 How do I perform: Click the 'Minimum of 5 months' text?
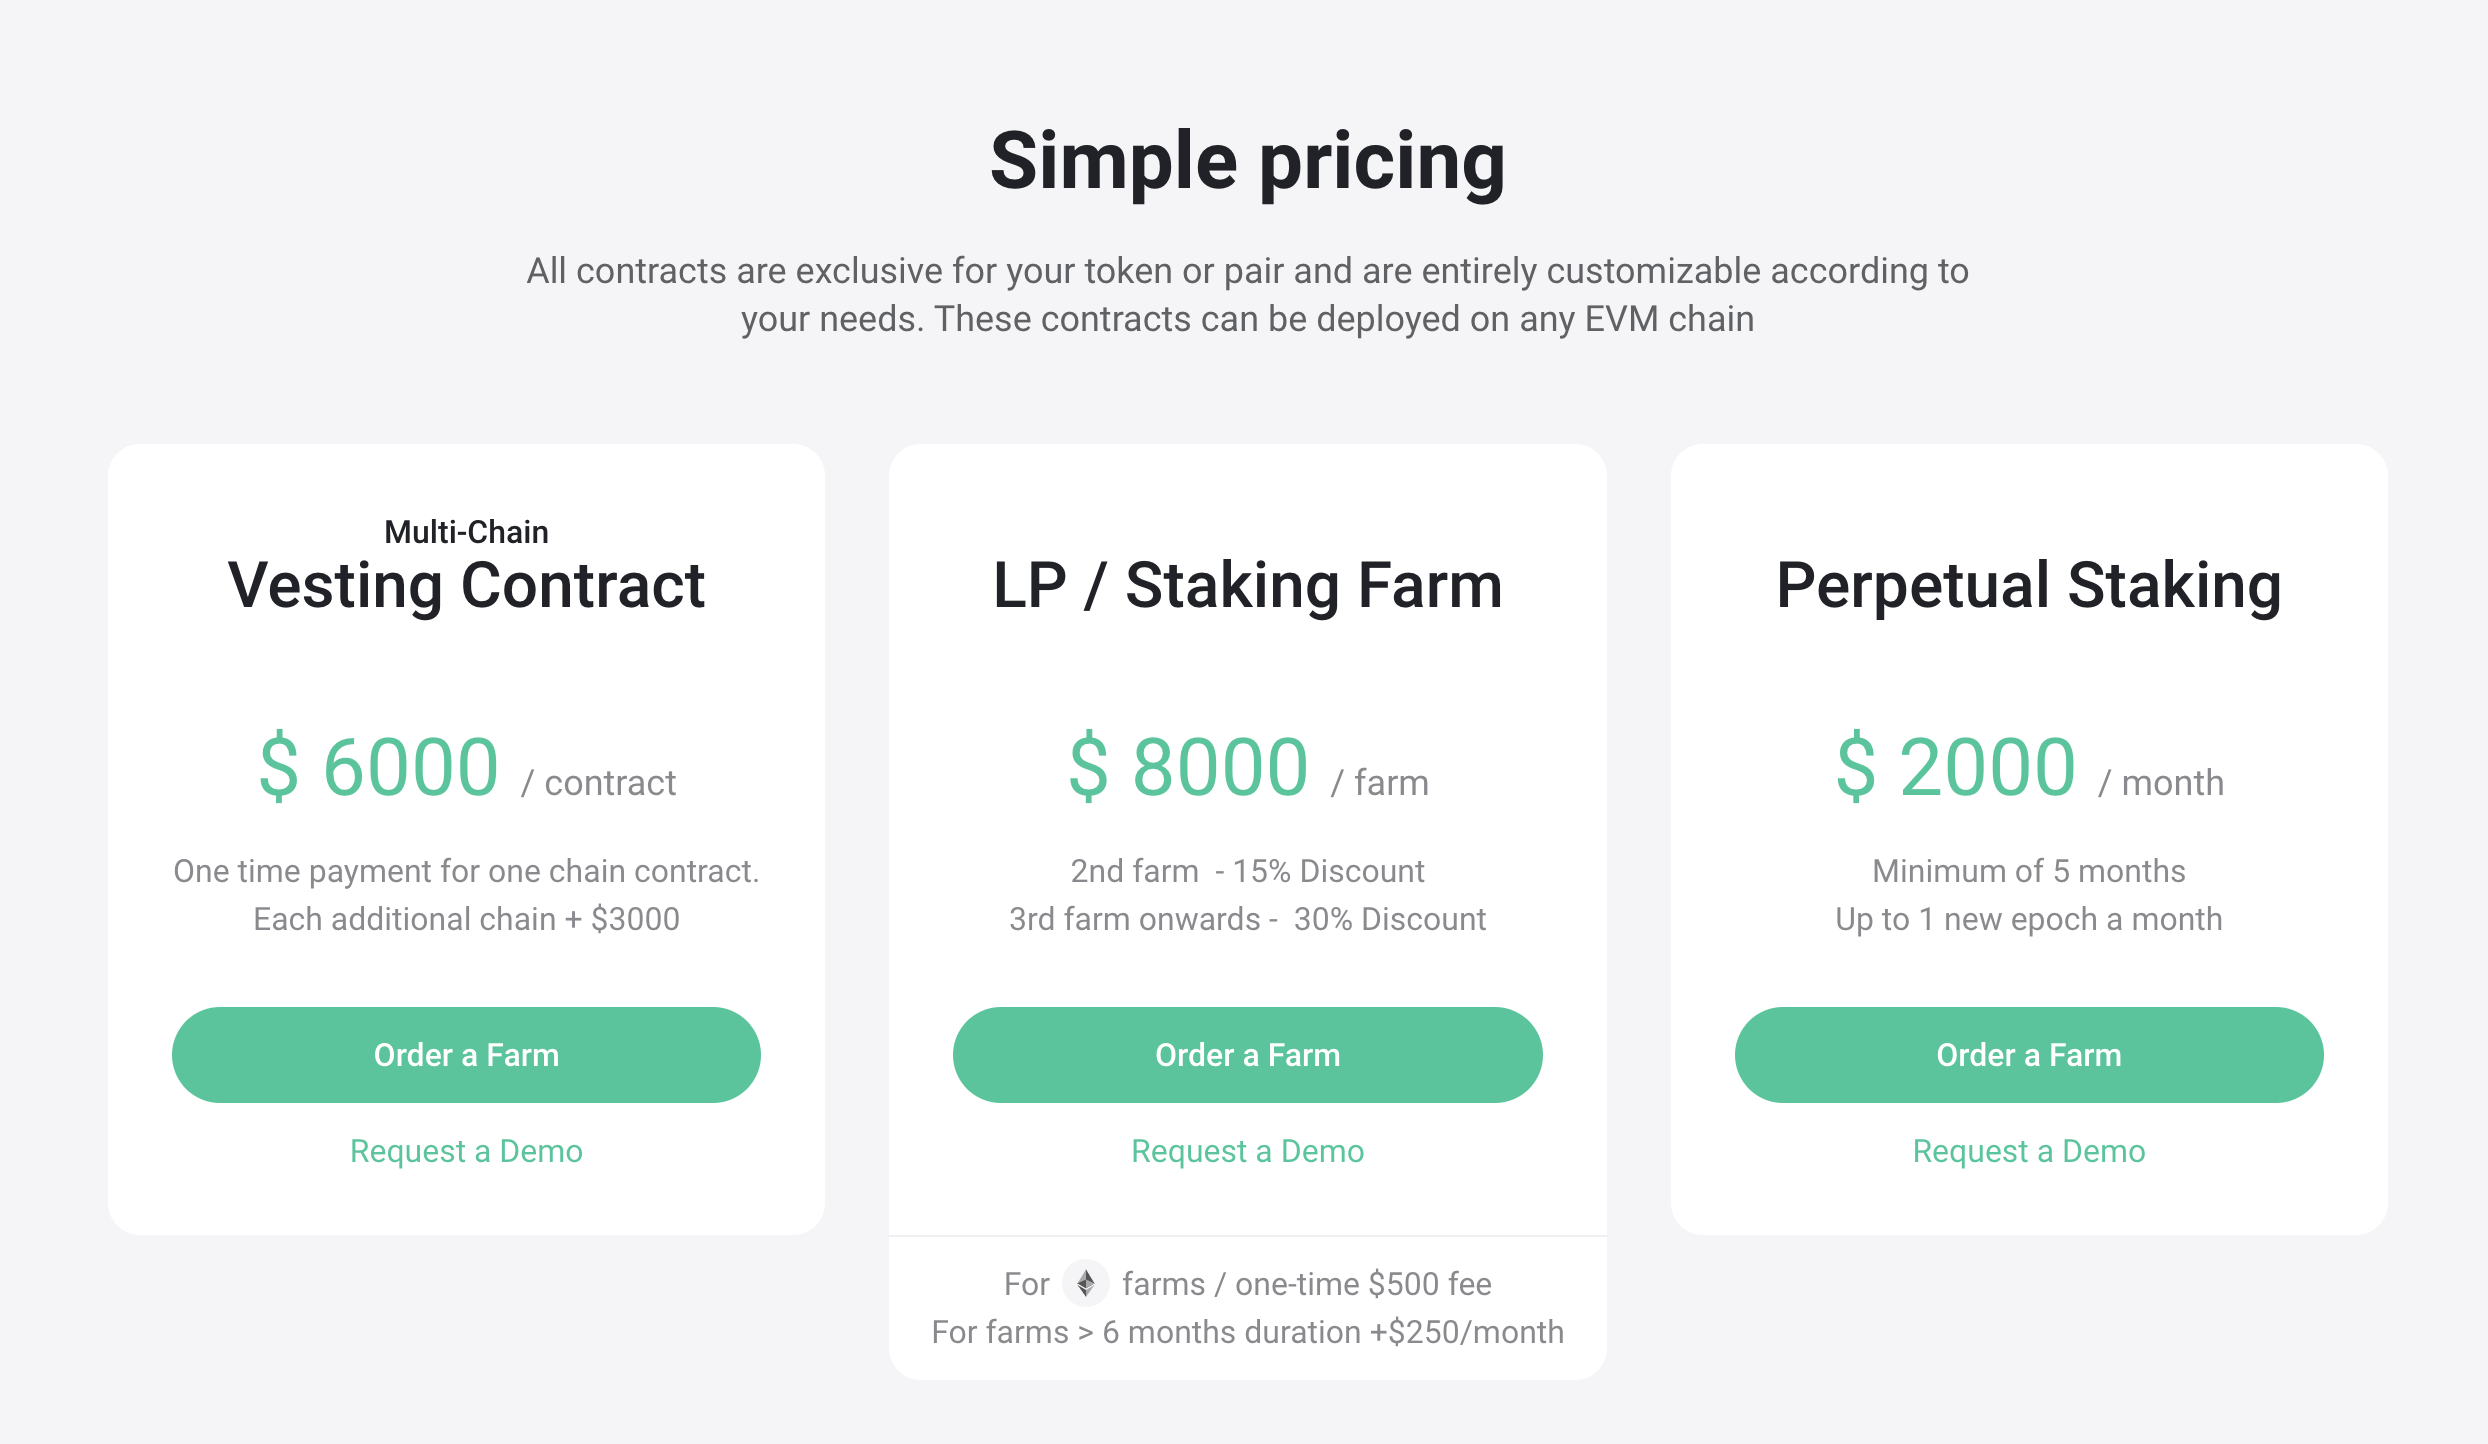[x=2028, y=871]
